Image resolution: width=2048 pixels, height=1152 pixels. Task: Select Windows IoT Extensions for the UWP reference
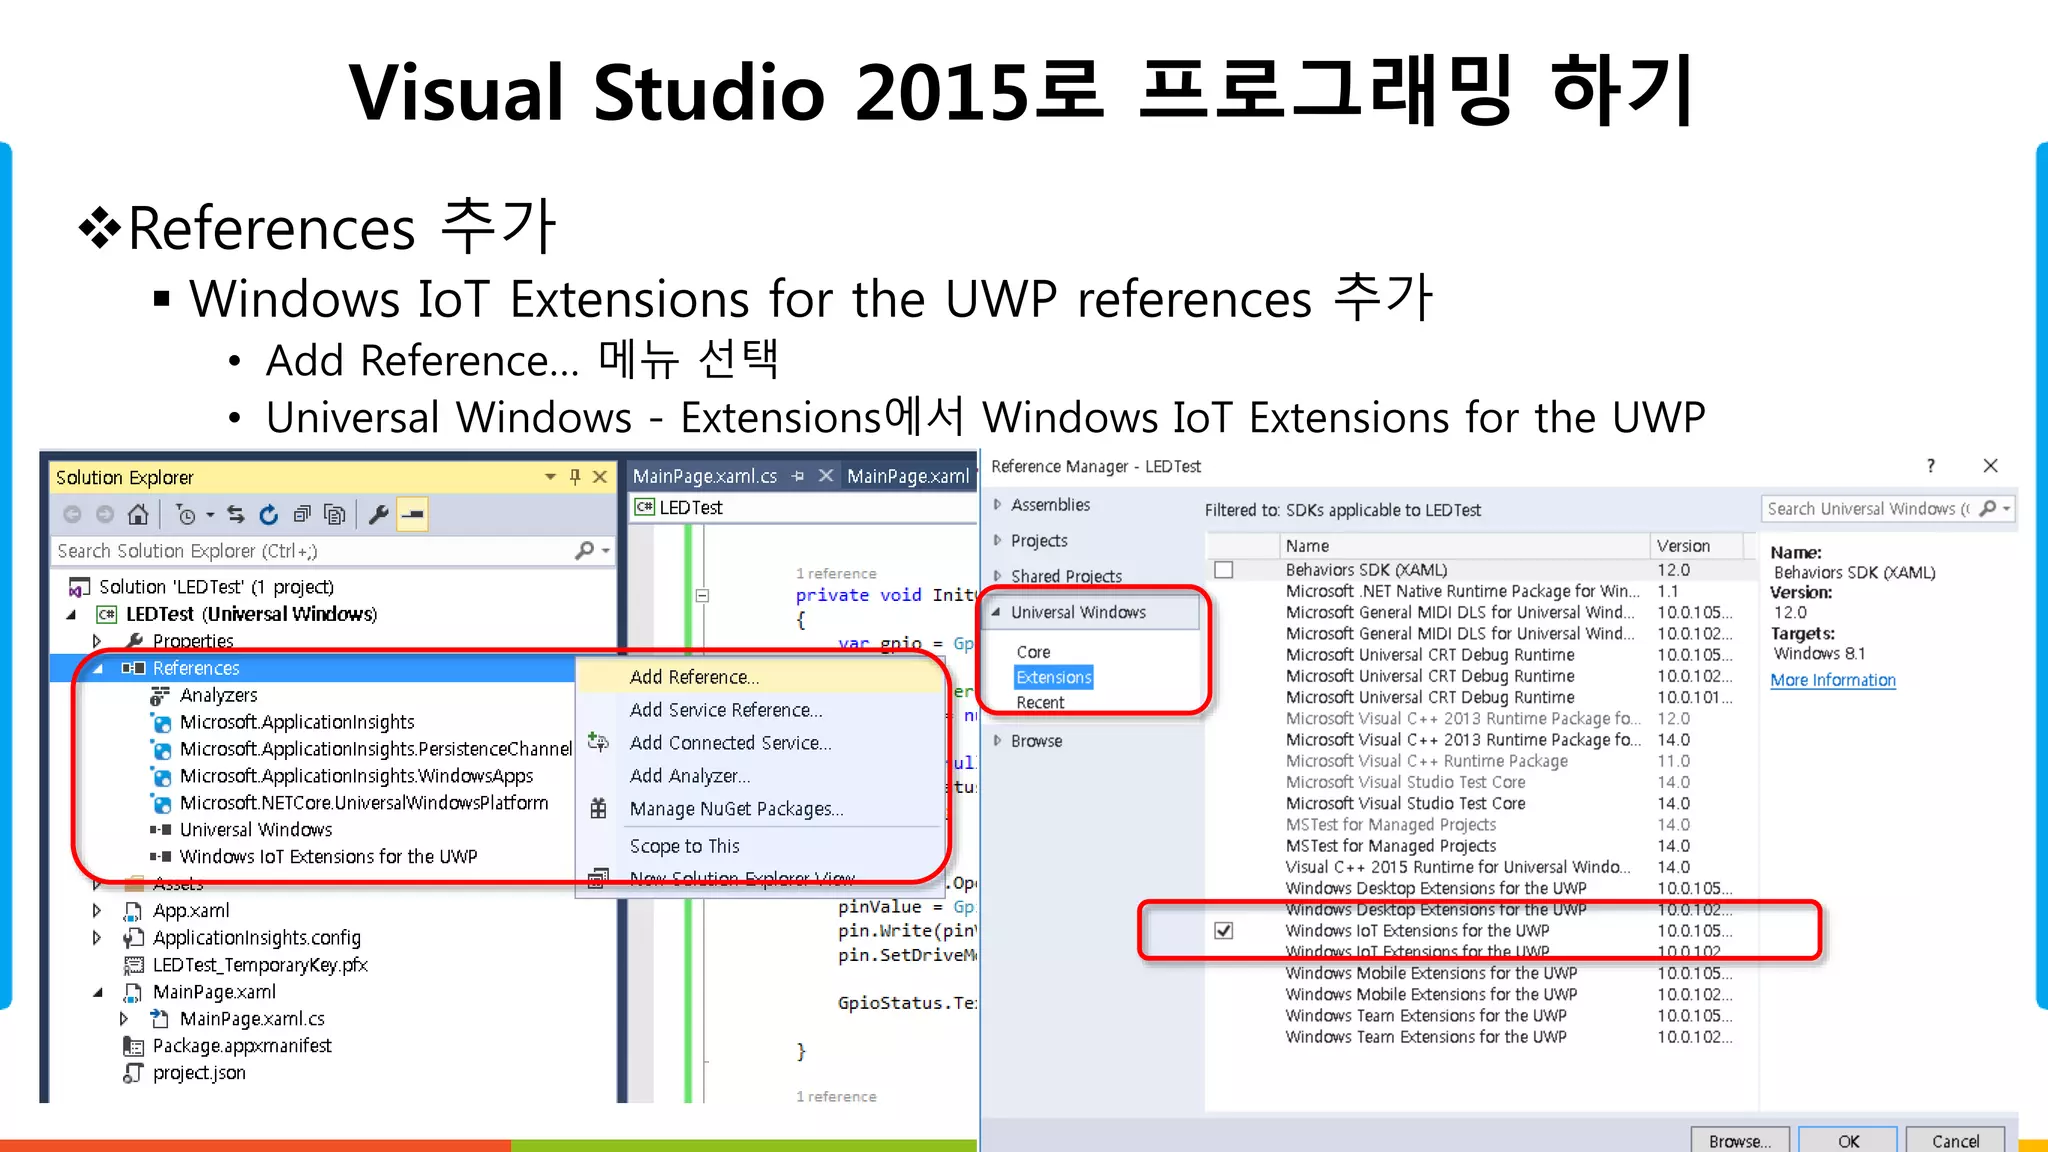pyautogui.click(x=328, y=857)
